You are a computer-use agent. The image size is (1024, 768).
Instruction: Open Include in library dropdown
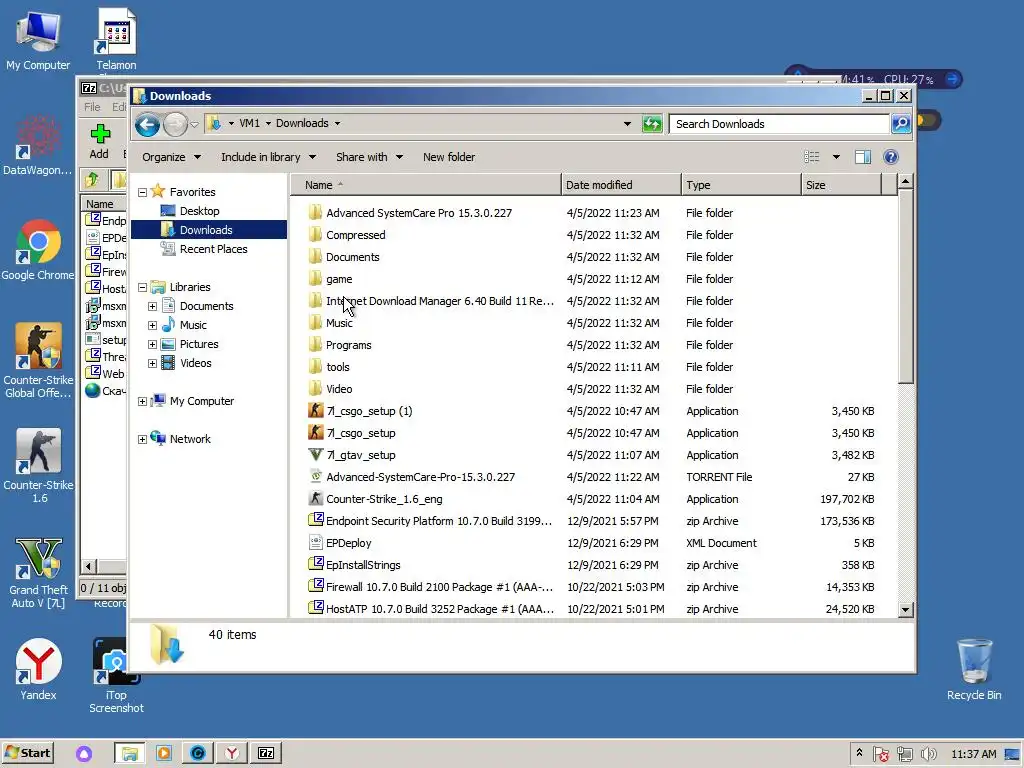(268, 157)
